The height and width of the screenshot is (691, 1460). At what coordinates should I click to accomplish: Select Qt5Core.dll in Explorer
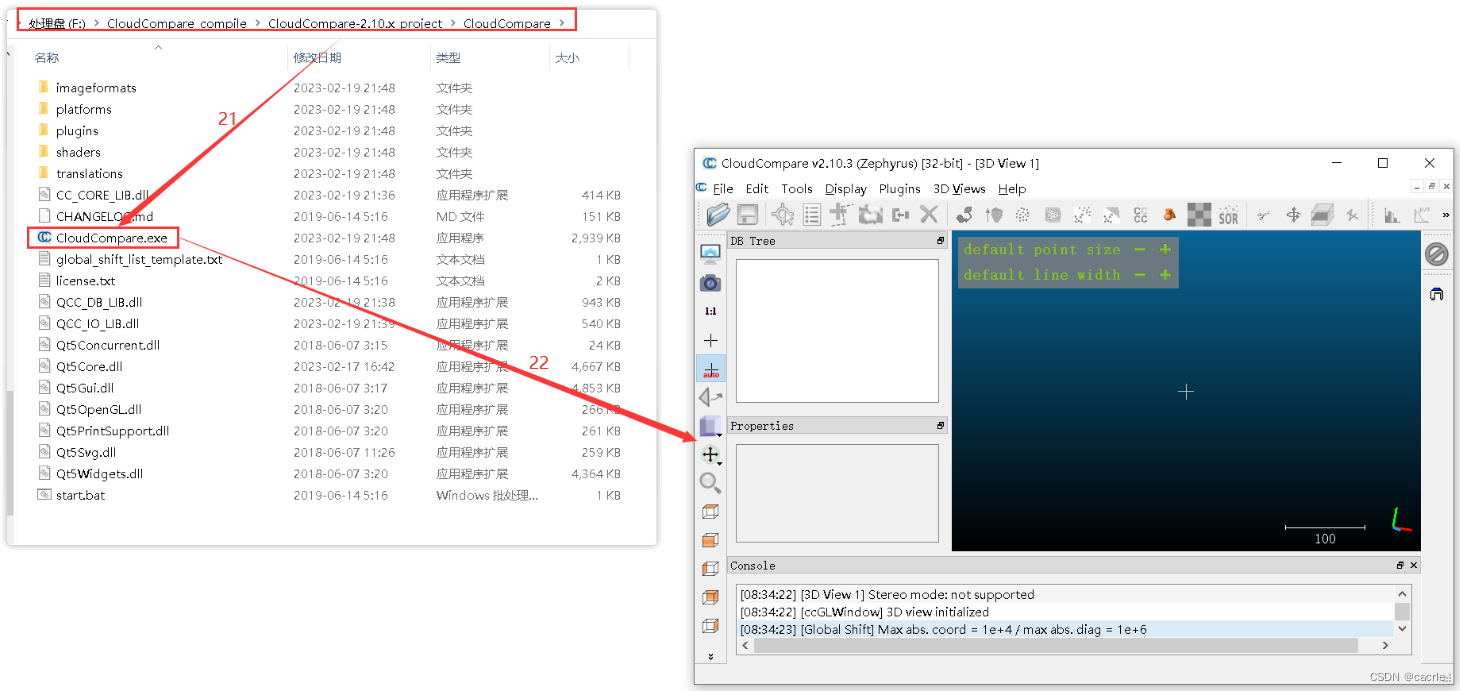(89, 366)
